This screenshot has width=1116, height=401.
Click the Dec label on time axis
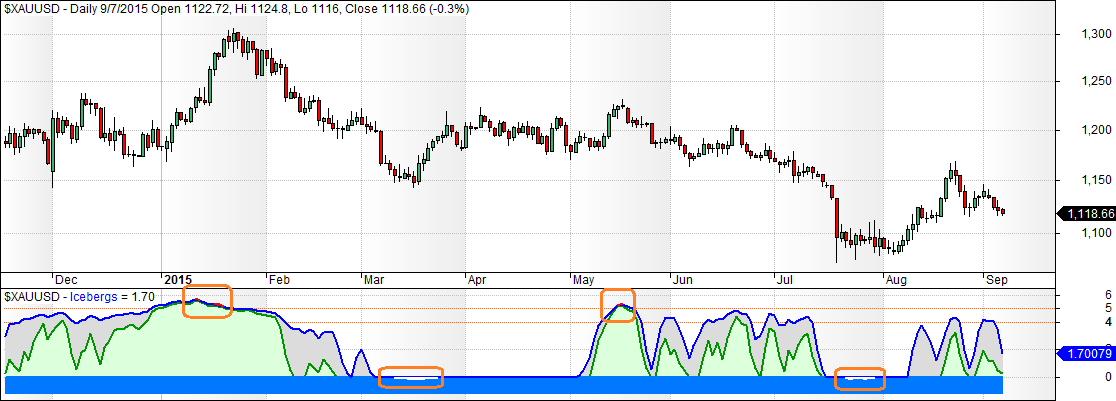pyautogui.click(x=66, y=280)
